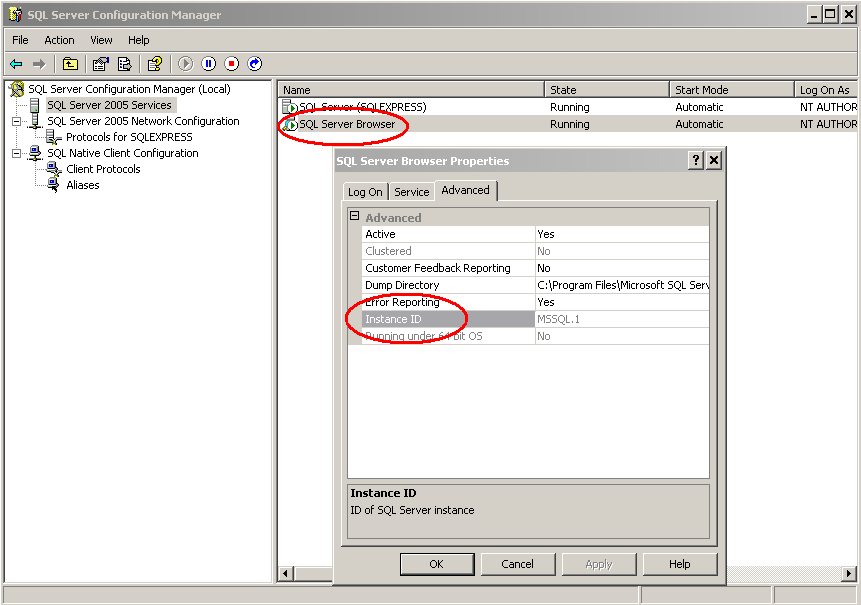861x605 pixels.
Task: Select SQL Server Configuration Manager (Local) label
Action: tap(130, 89)
